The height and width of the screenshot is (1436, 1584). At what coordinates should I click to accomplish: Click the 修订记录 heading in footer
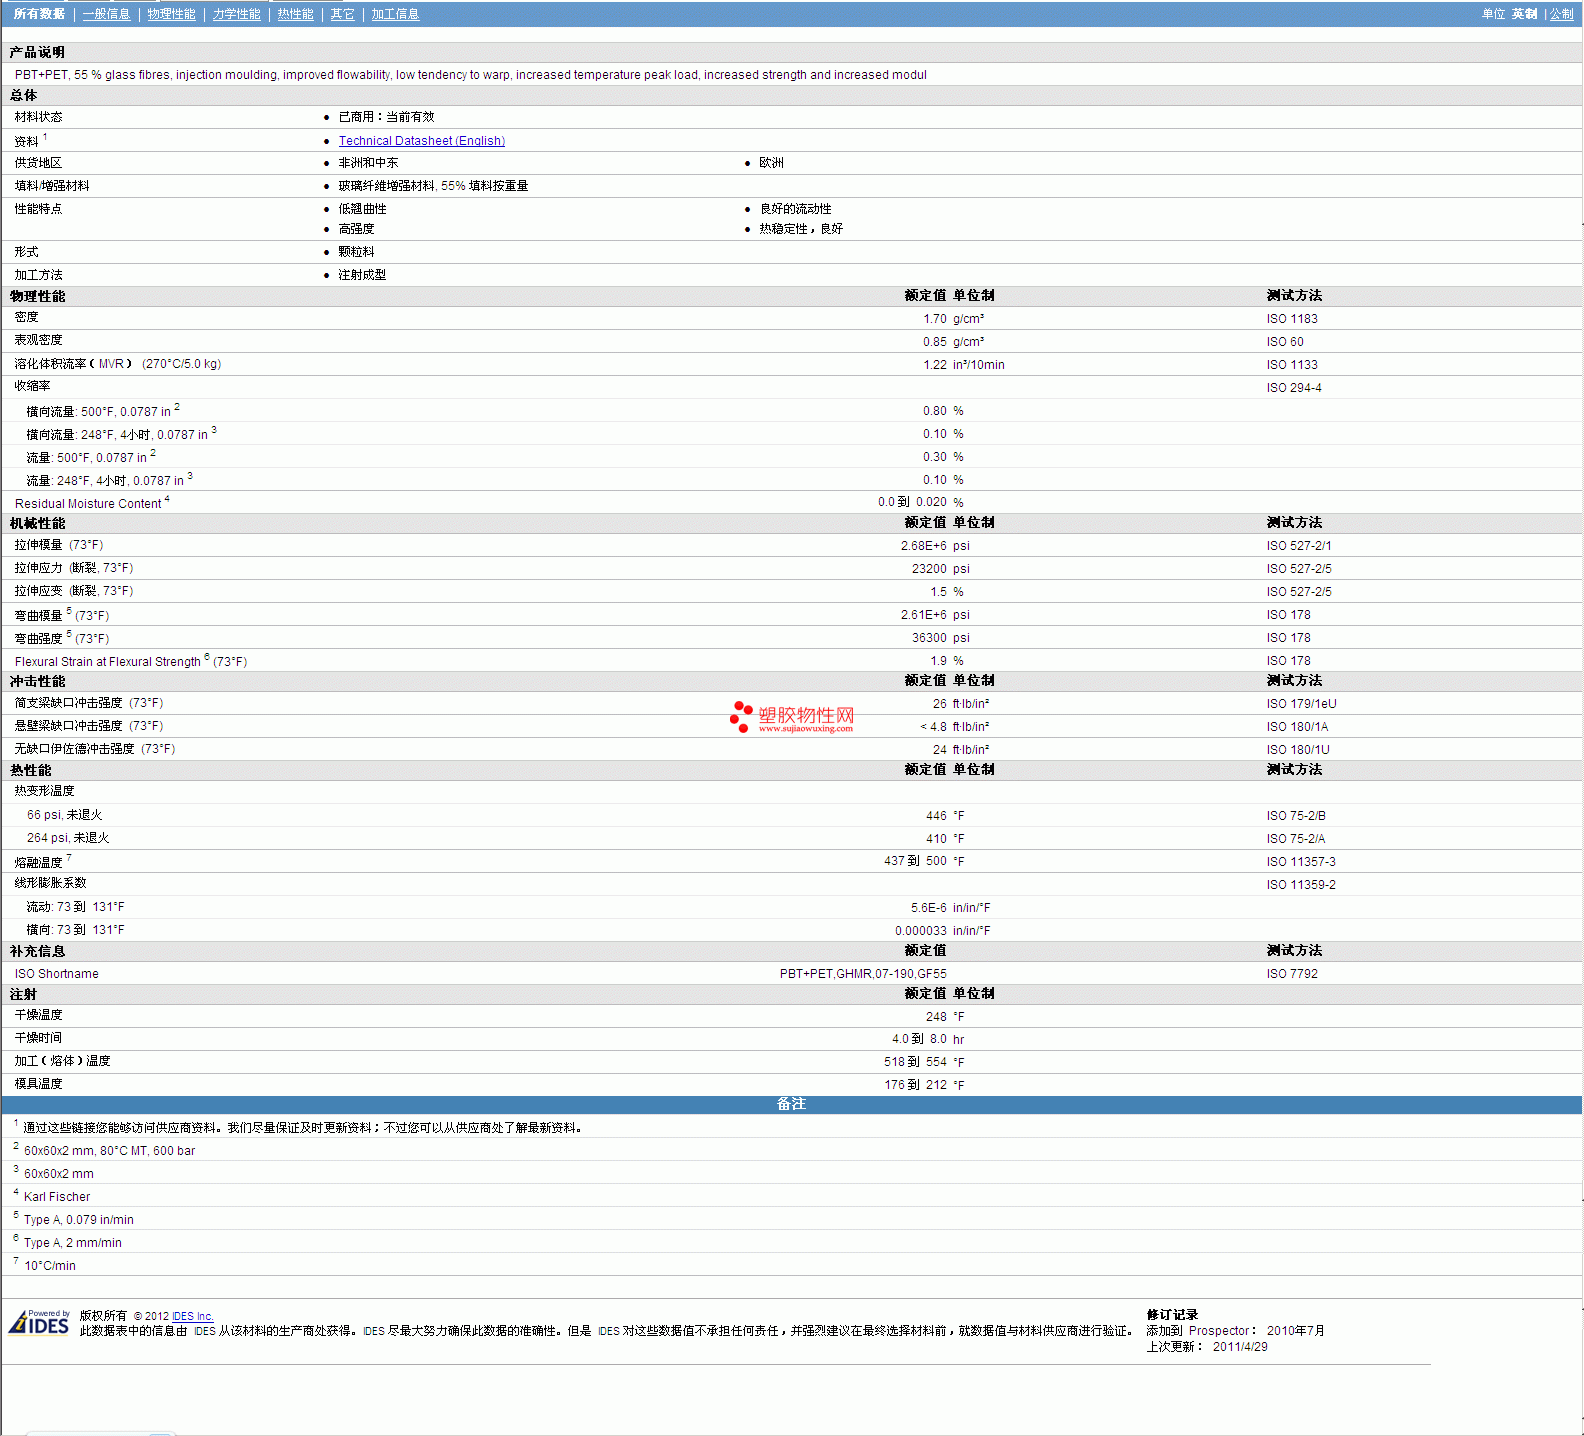[x=1172, y=1315]
